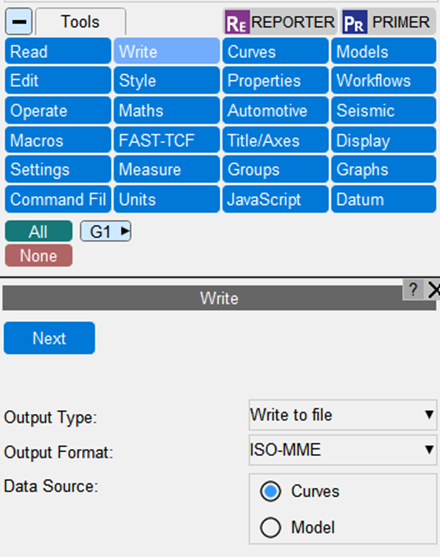The height and width of the screenshot is (557, 440).
Task: Switch to the Tools tab
Action: coord(81,22)
